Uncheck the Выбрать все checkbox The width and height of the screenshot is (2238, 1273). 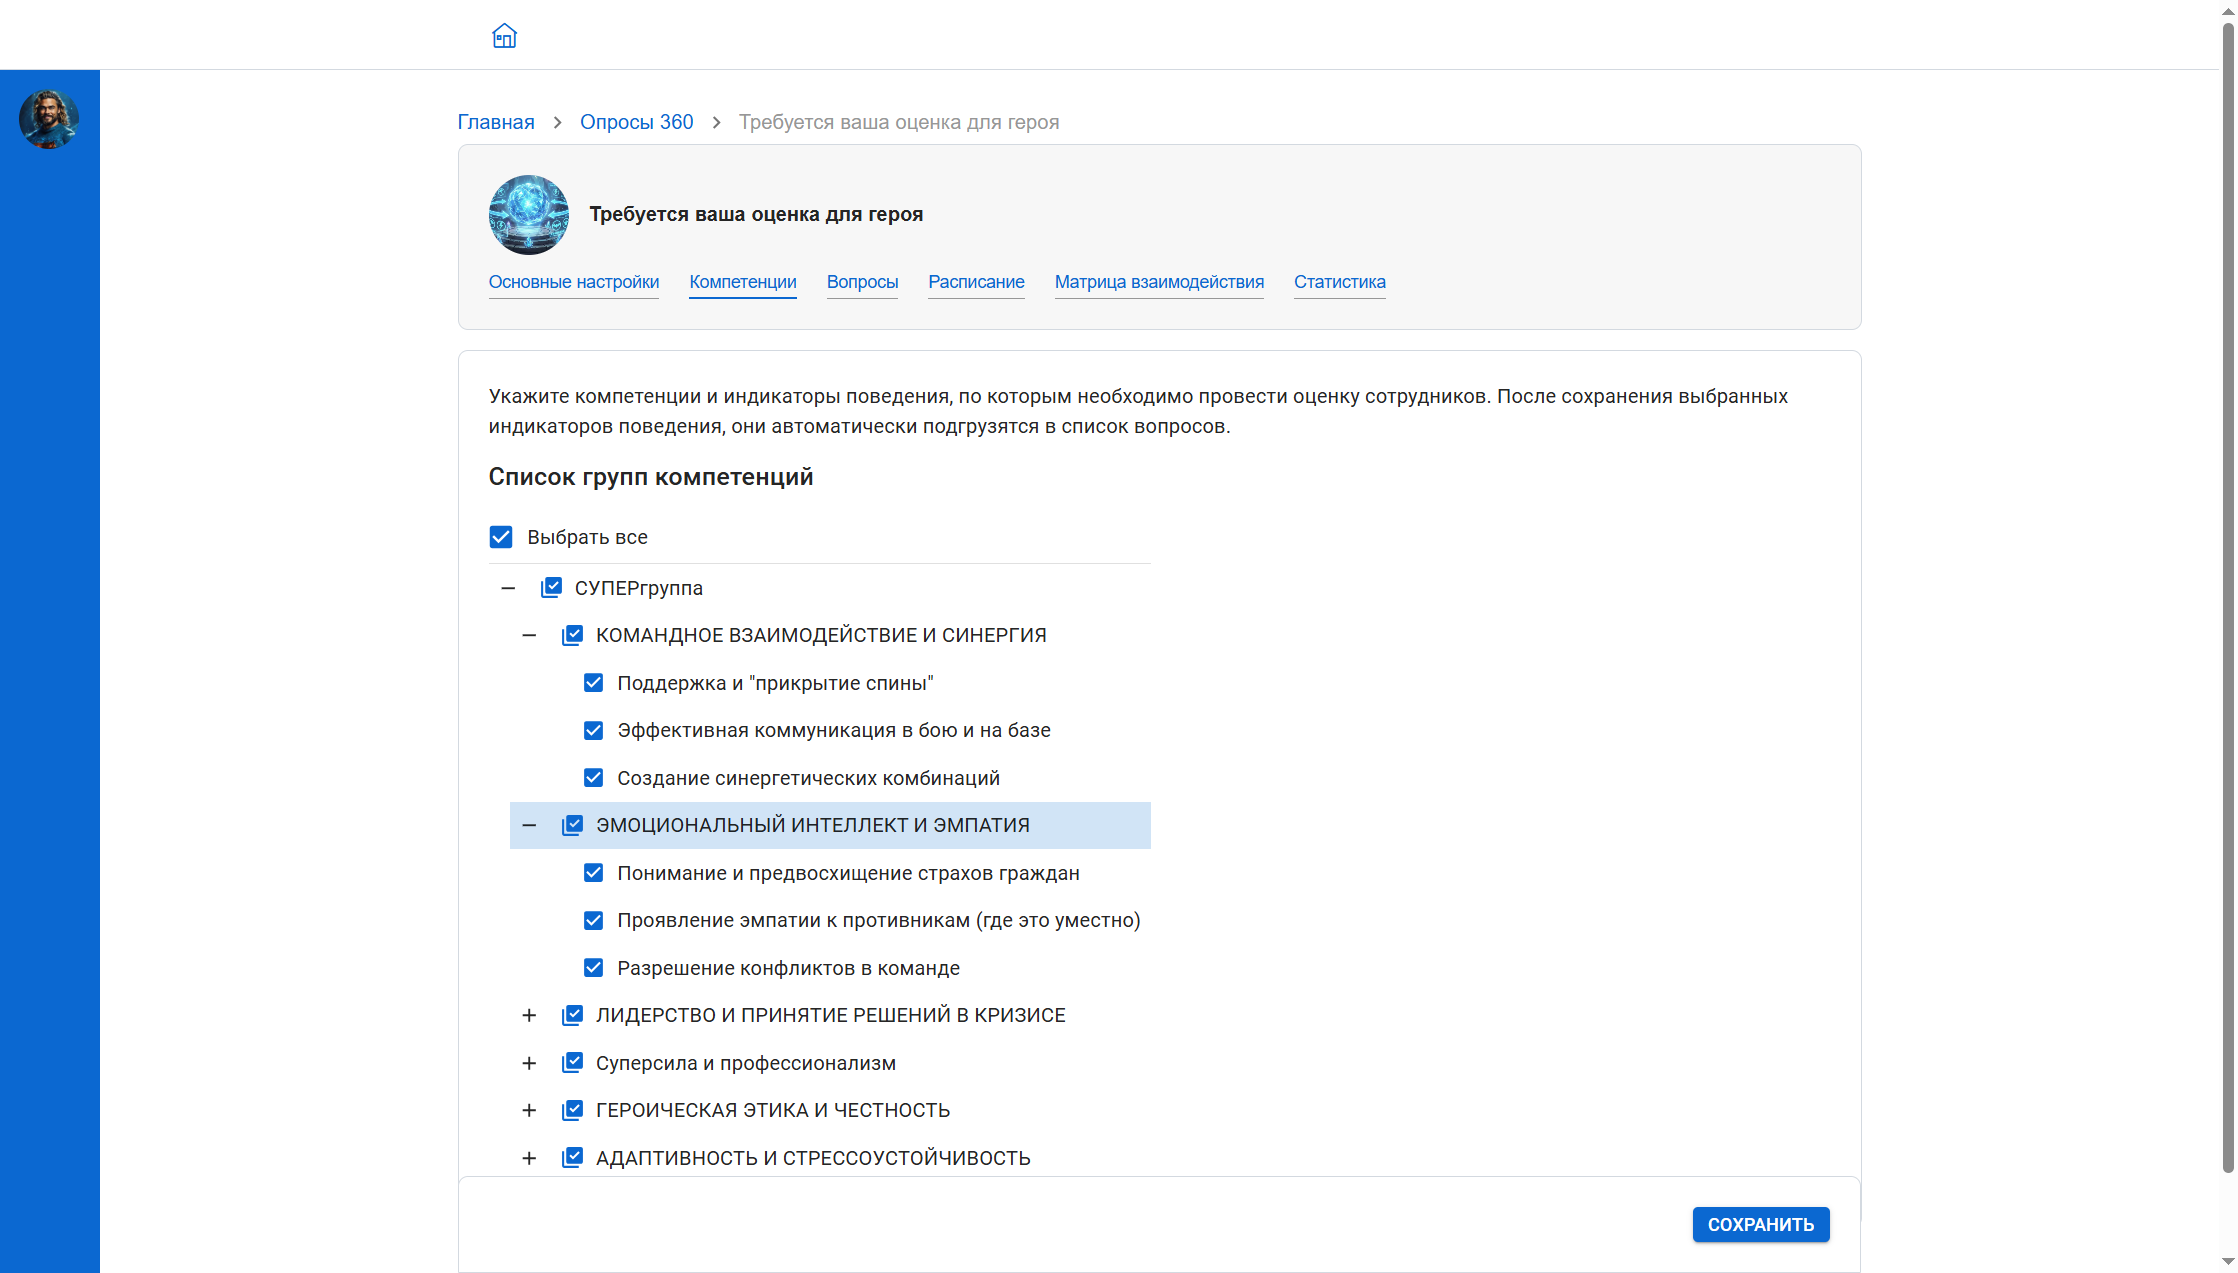(501, 537)
